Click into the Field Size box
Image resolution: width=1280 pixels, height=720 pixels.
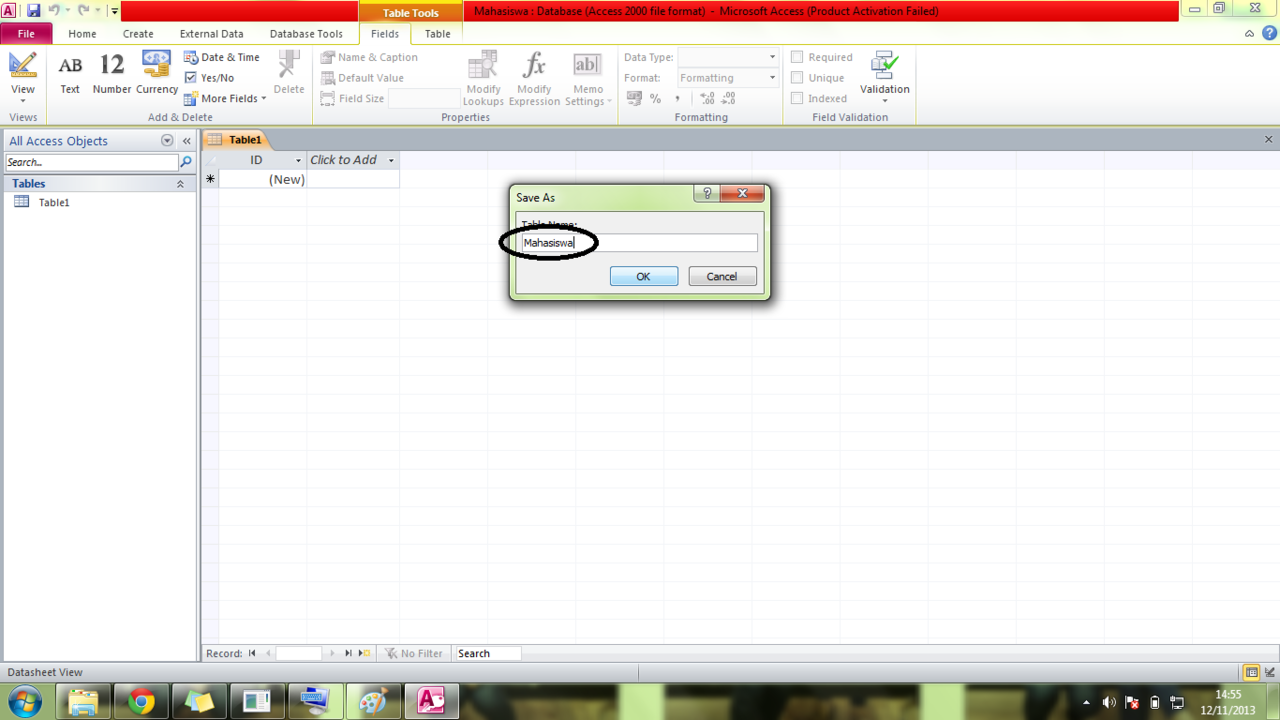424,99
